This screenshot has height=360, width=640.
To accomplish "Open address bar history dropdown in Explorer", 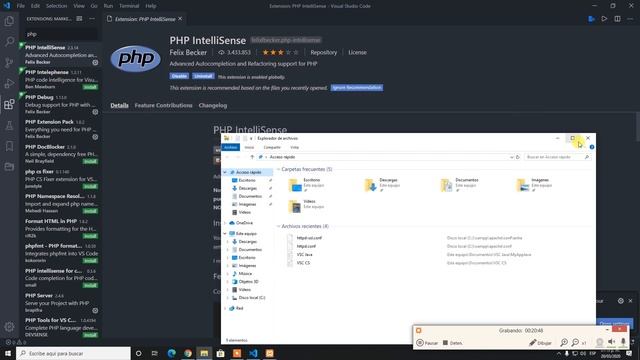I will (x=511, y=157).
